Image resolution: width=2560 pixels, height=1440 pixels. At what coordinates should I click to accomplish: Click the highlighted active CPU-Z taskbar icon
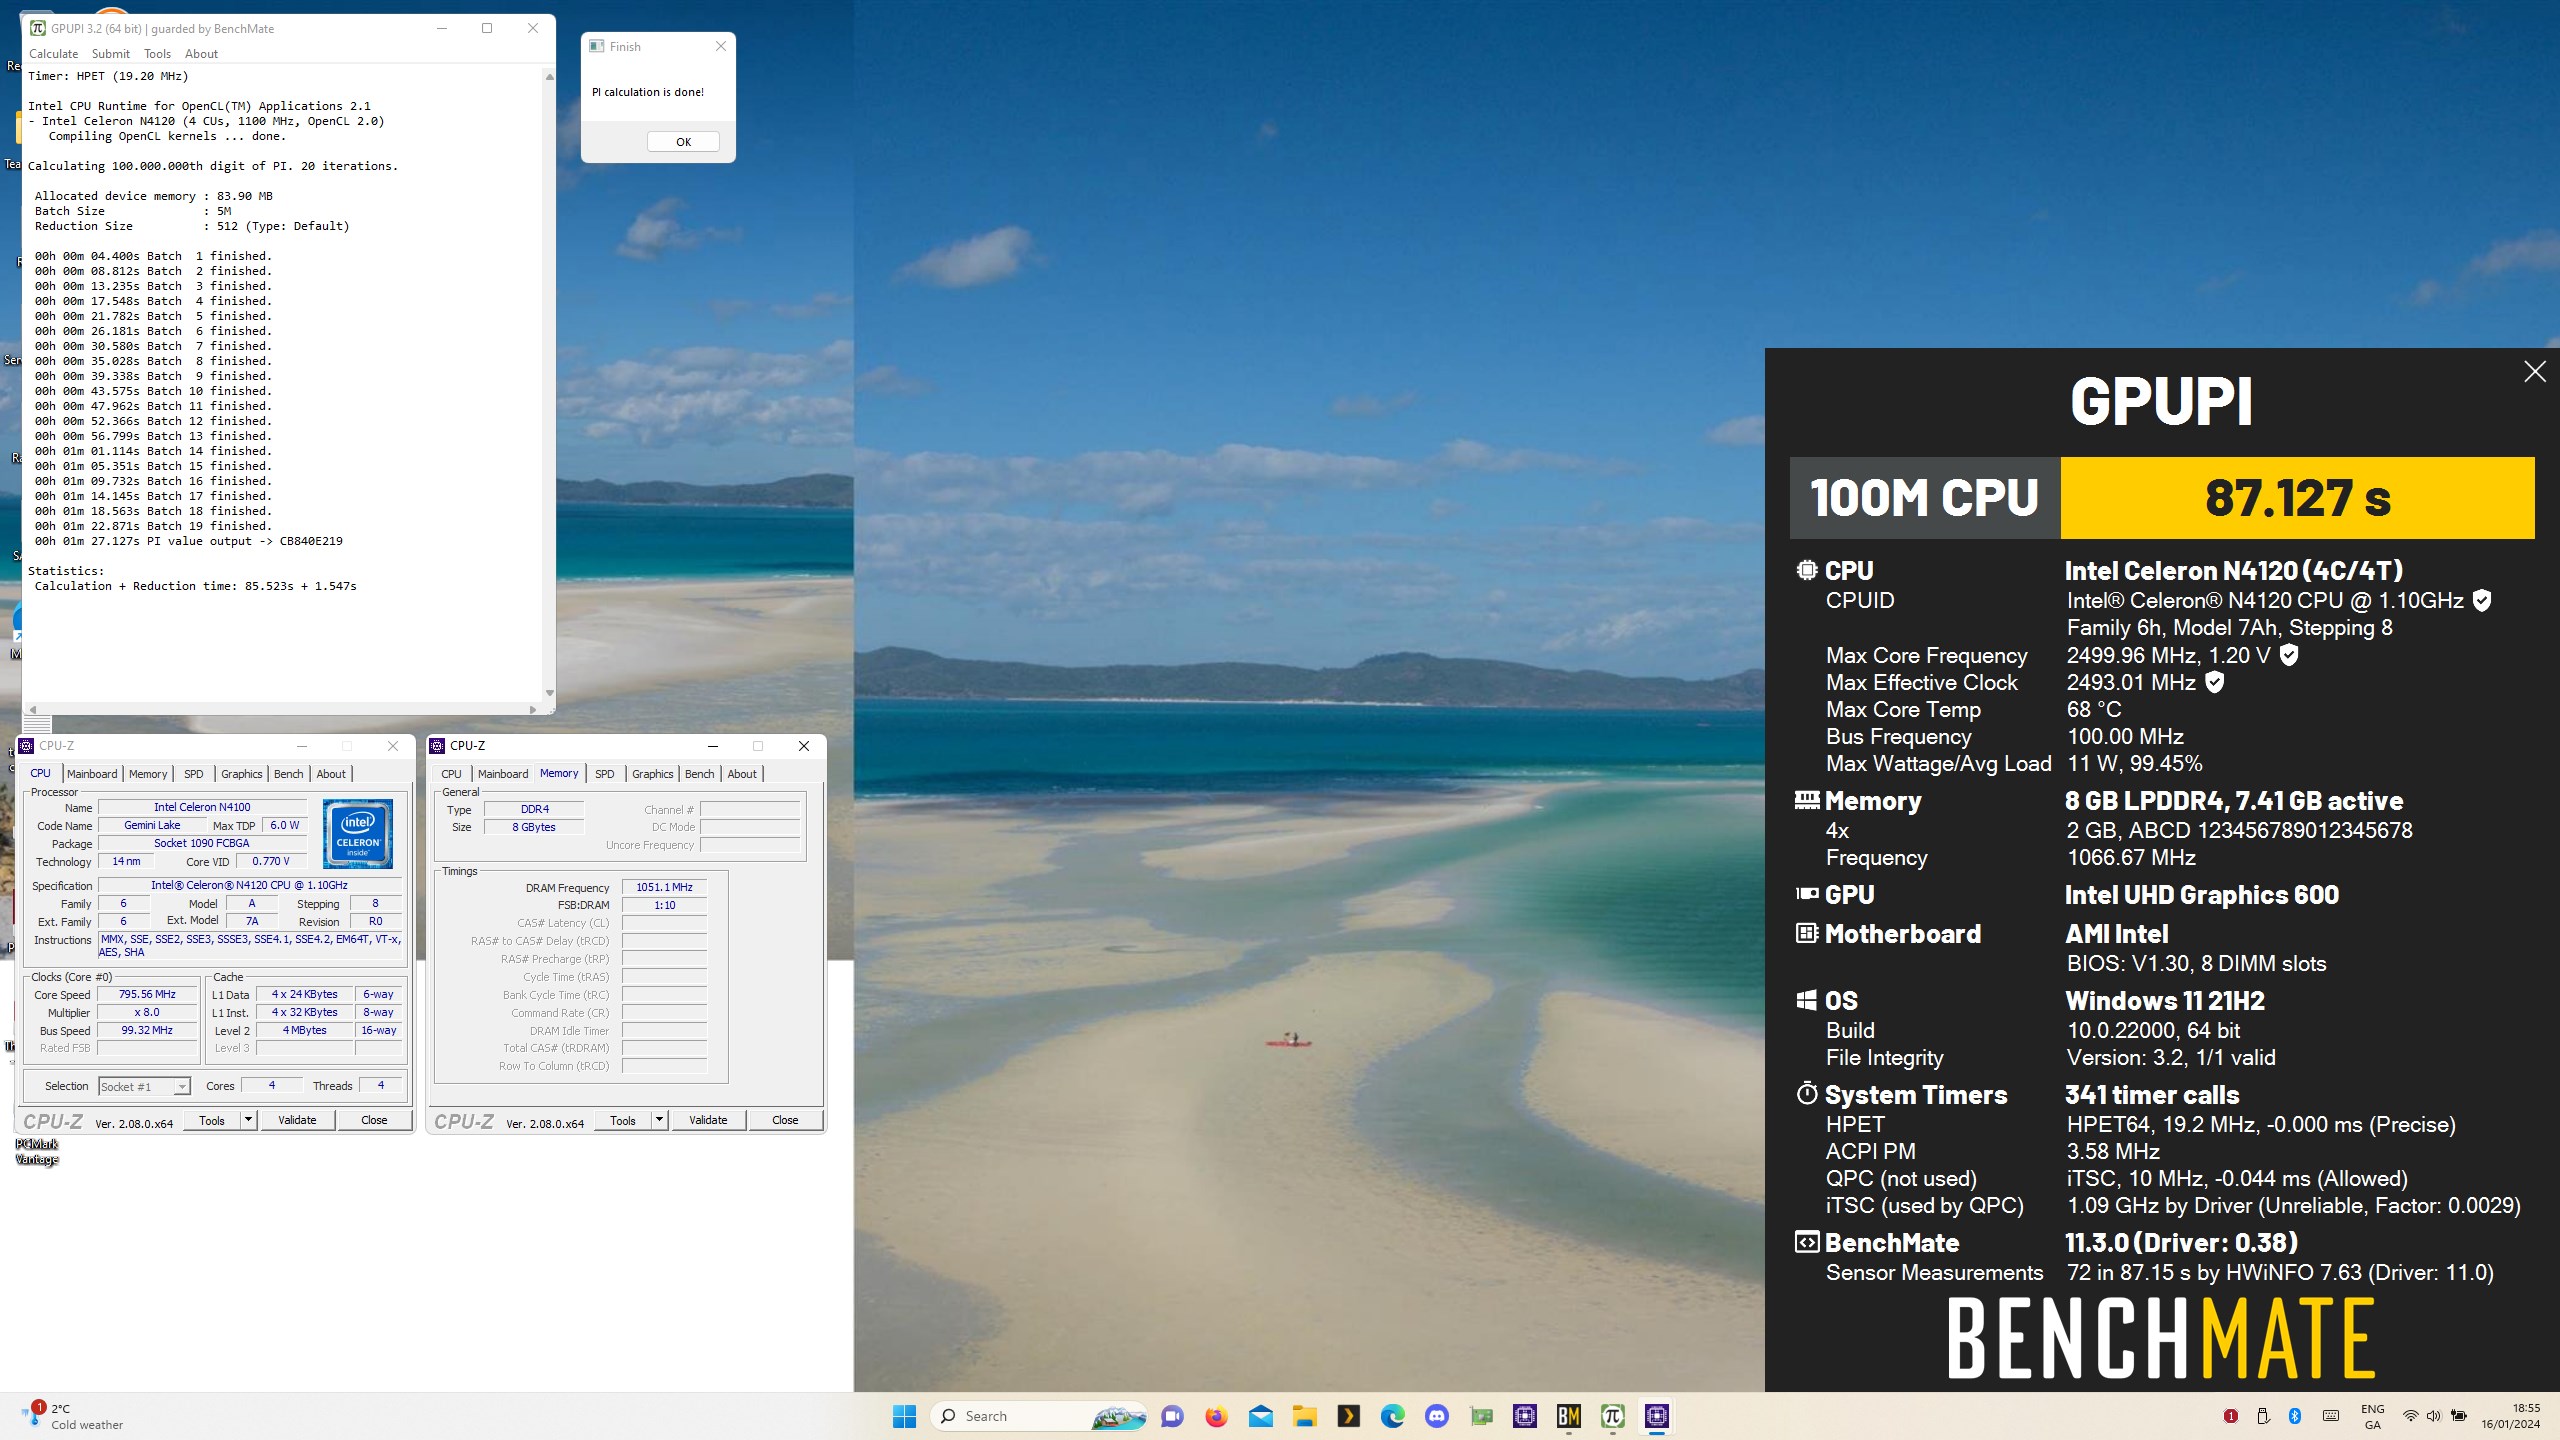coord(1657,1416)
